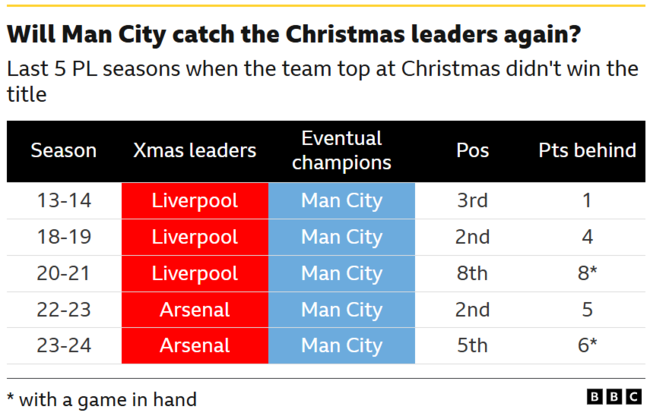Click the 20-21 season cell
This screenshot has height=419, width=650.
click(64, 273)
